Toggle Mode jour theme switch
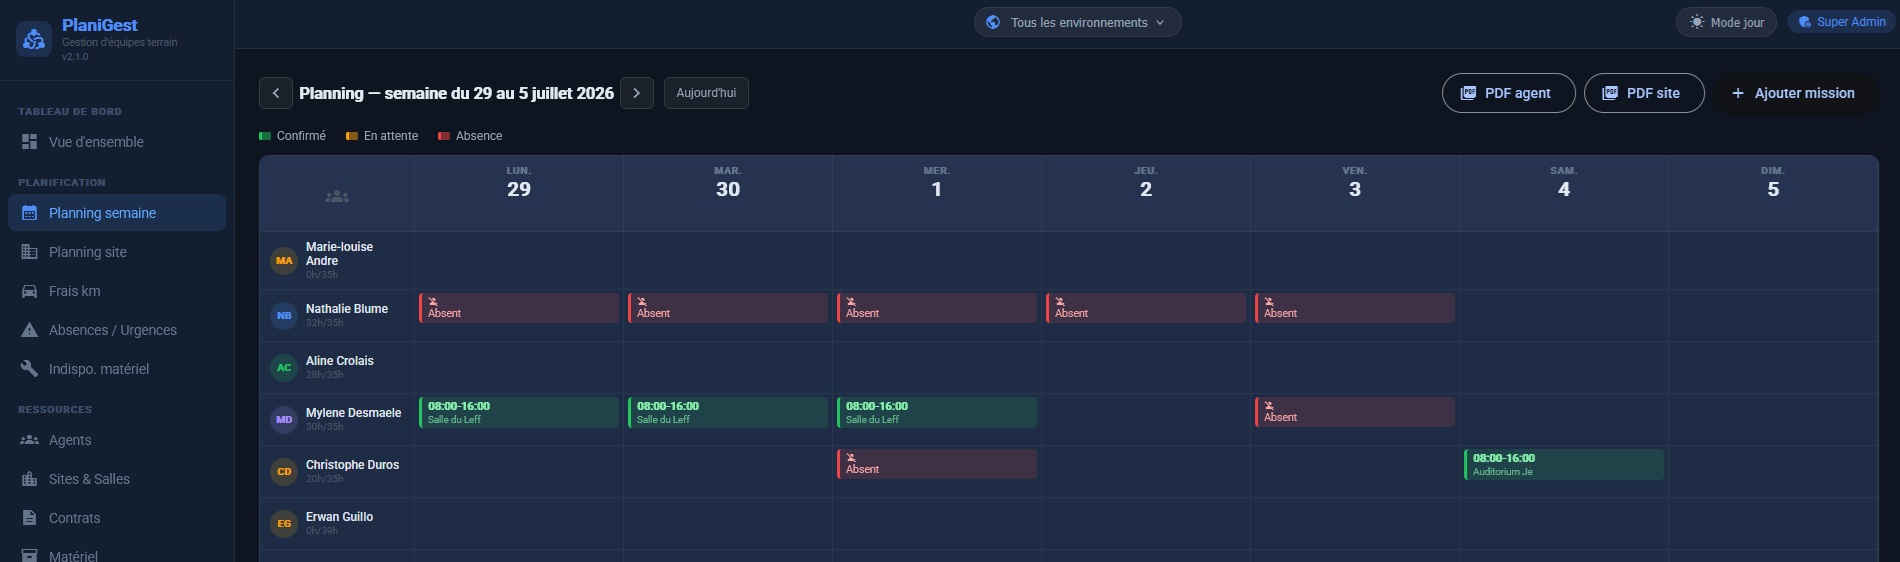1900x562 pixels. [x=1726, y=22]
